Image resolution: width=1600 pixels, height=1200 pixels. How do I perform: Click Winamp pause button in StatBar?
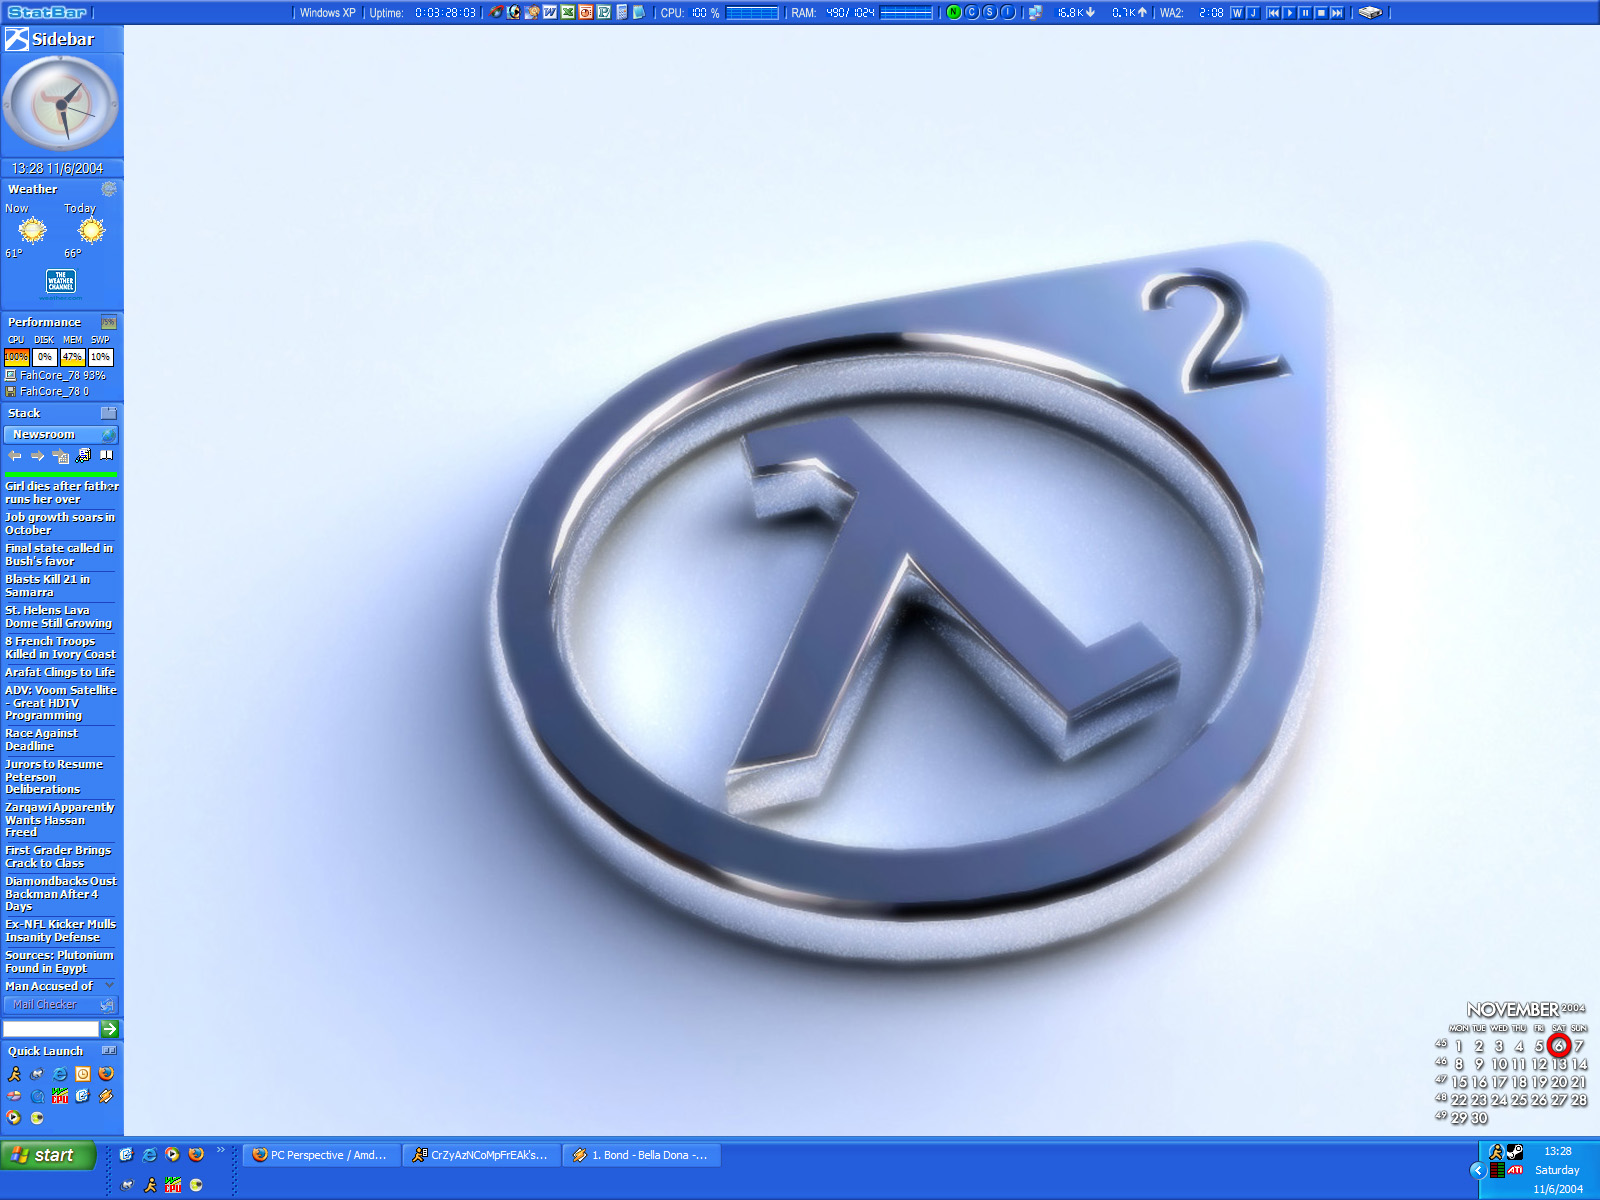point(1305,12)
